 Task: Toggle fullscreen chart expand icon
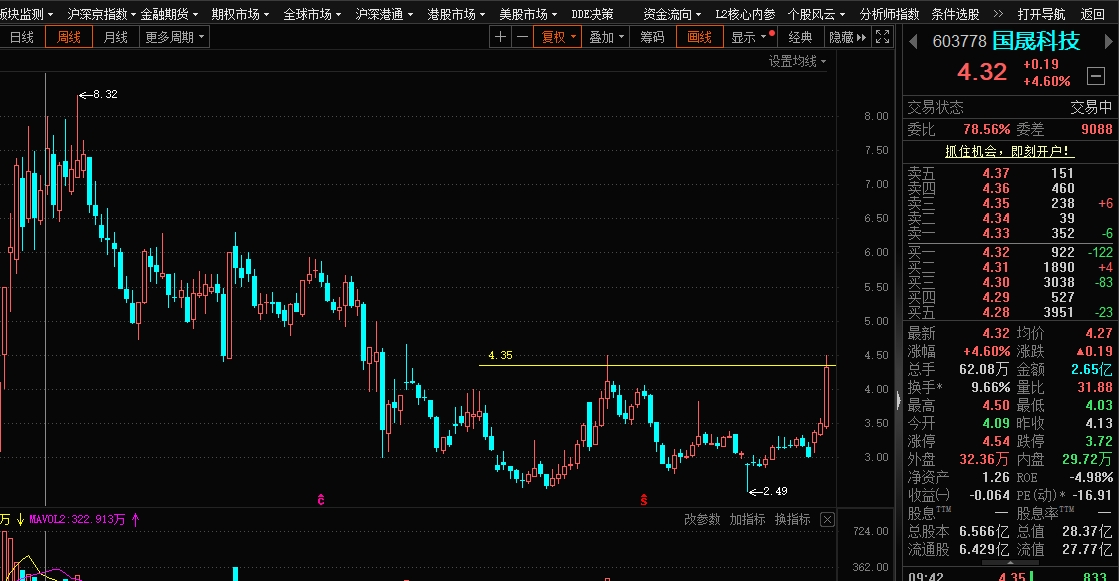click(883, 37)
